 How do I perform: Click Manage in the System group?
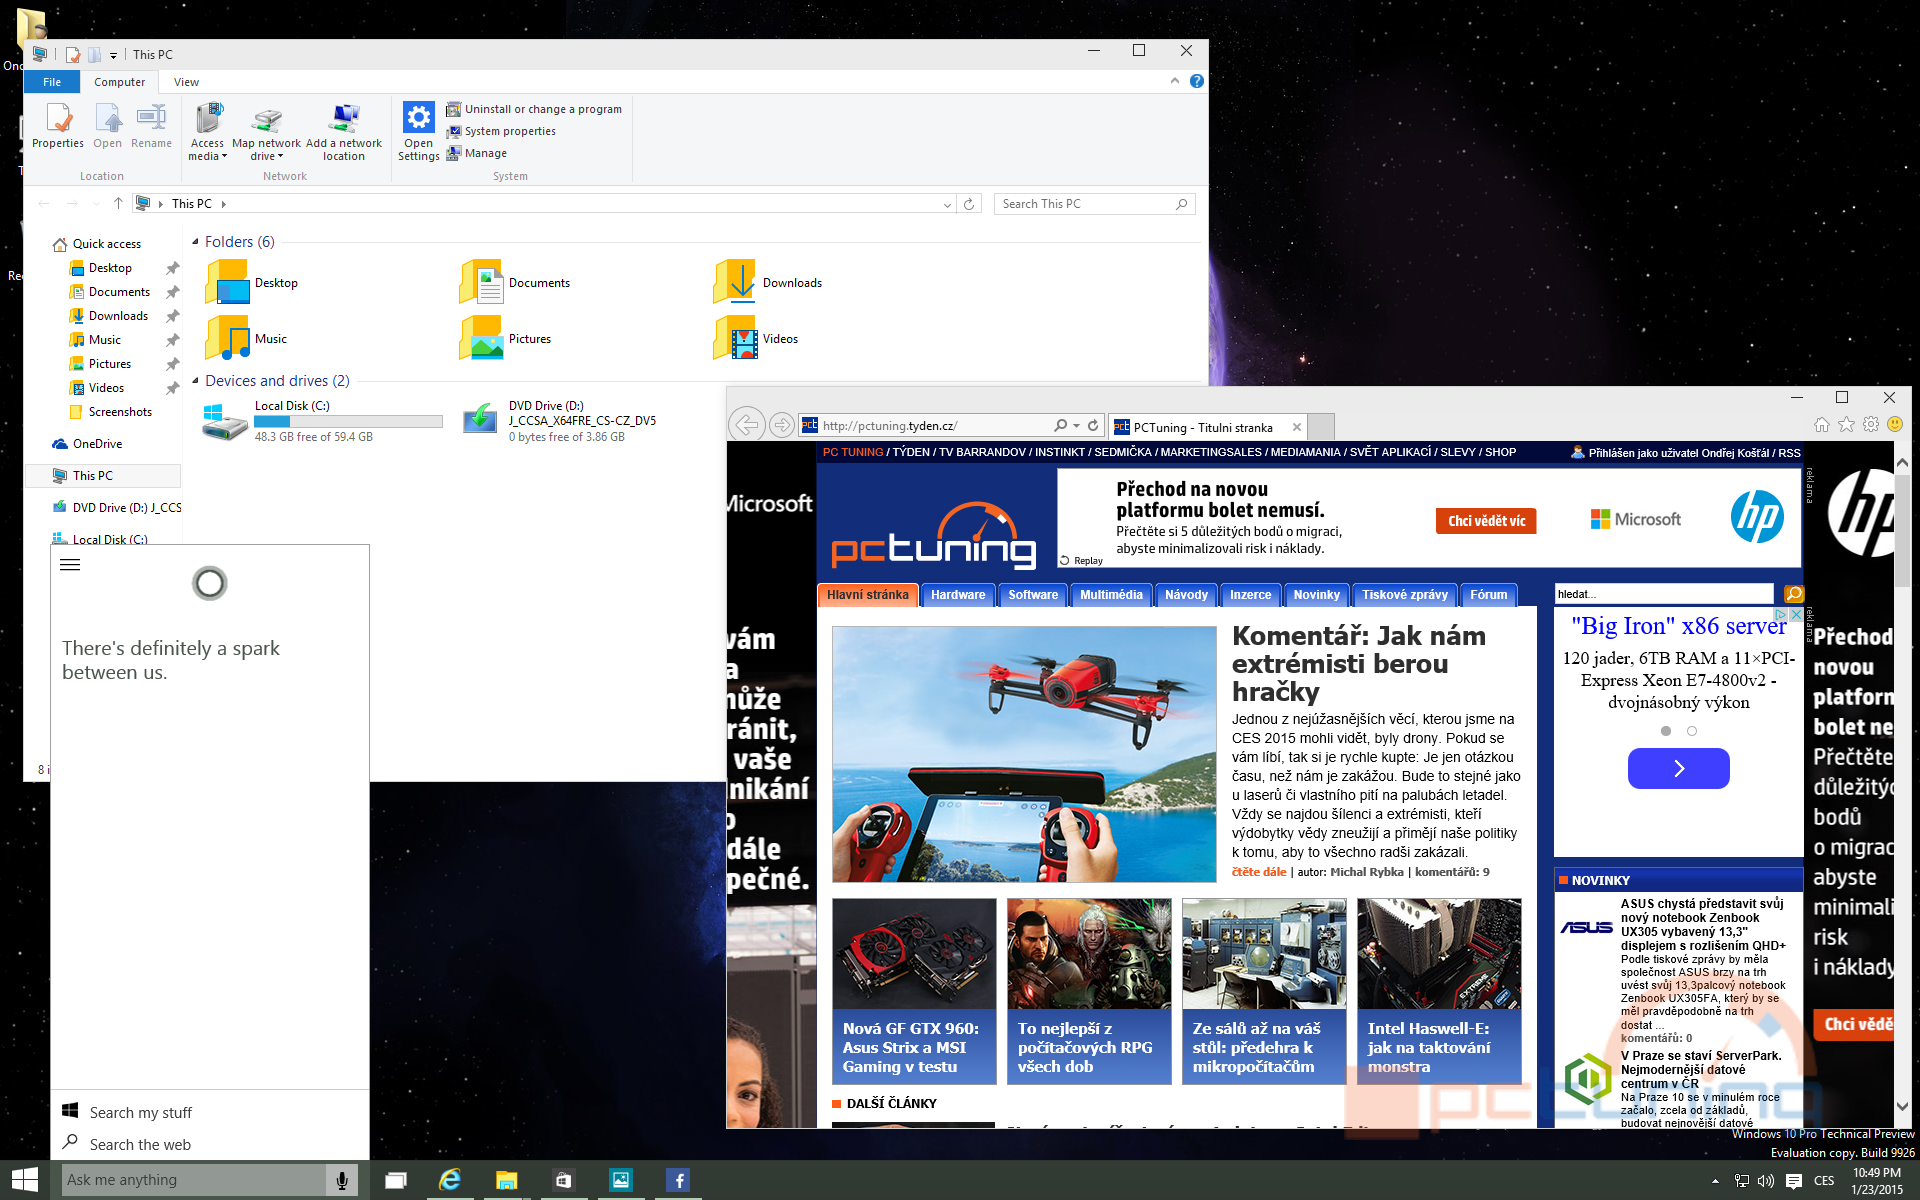pyautogui.click(x=477, y=153)
